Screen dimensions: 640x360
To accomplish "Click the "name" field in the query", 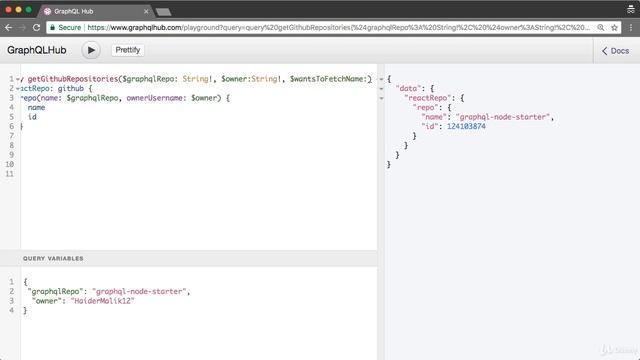I will point(36,107).
